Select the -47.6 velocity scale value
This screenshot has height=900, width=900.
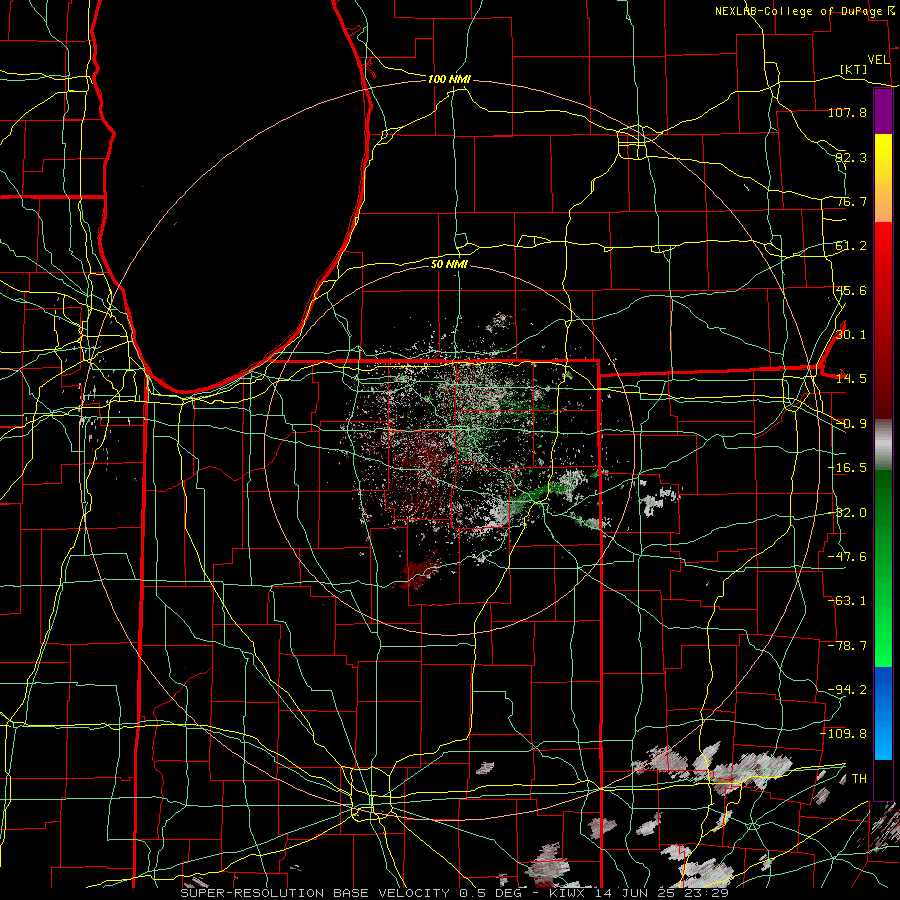[x=847, y=557]
